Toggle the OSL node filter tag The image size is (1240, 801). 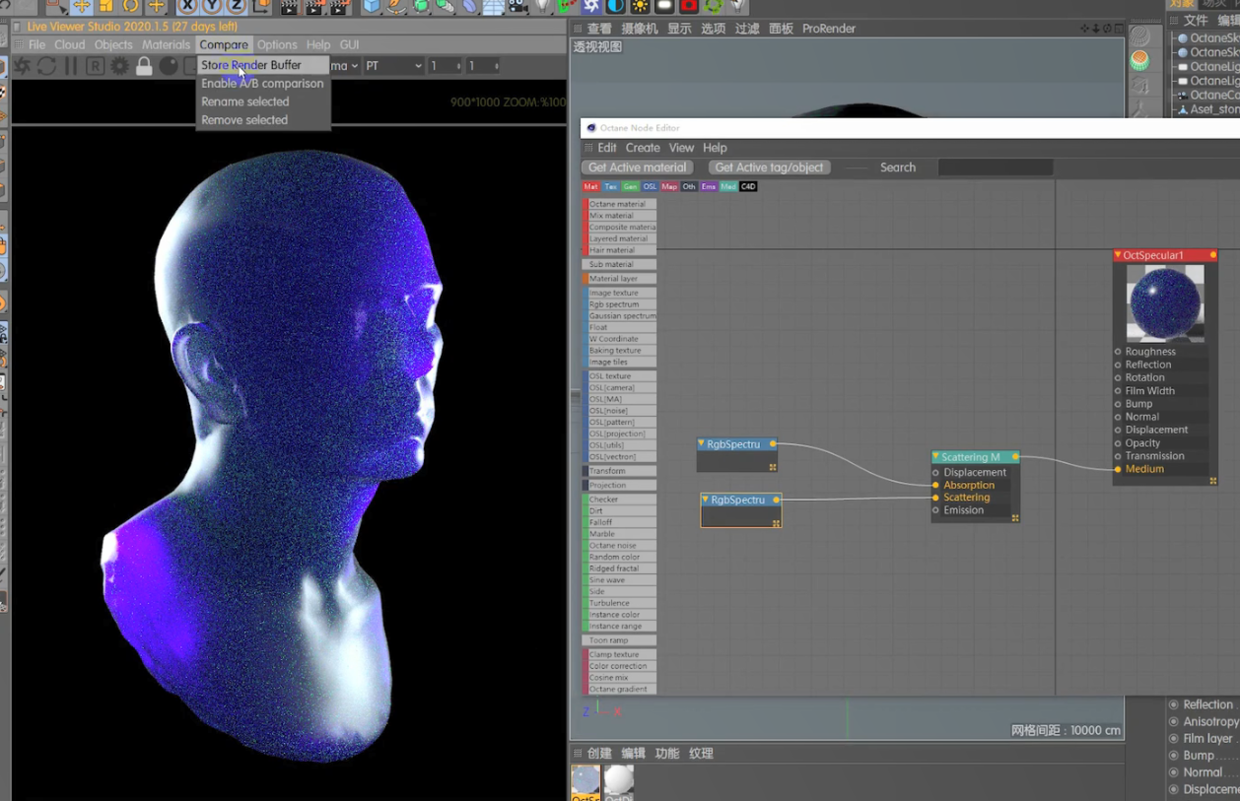coord(650,187)
